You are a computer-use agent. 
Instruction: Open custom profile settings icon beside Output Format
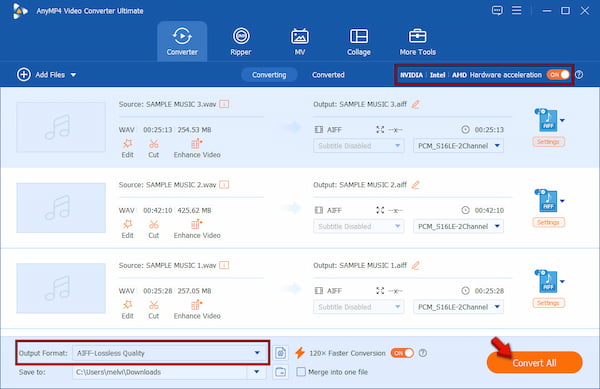click(x=280, y=353)
